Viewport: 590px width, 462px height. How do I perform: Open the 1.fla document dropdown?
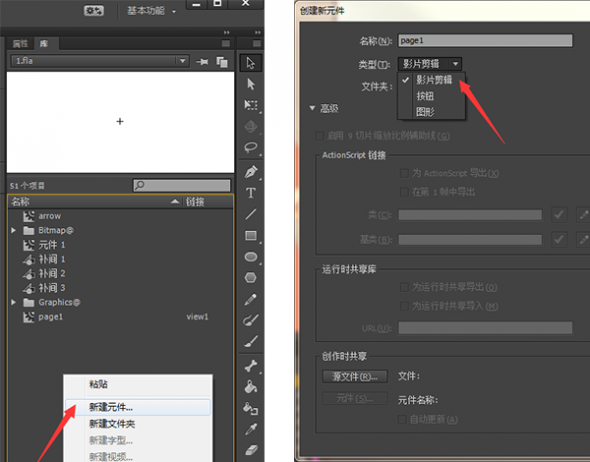[100, 61]
